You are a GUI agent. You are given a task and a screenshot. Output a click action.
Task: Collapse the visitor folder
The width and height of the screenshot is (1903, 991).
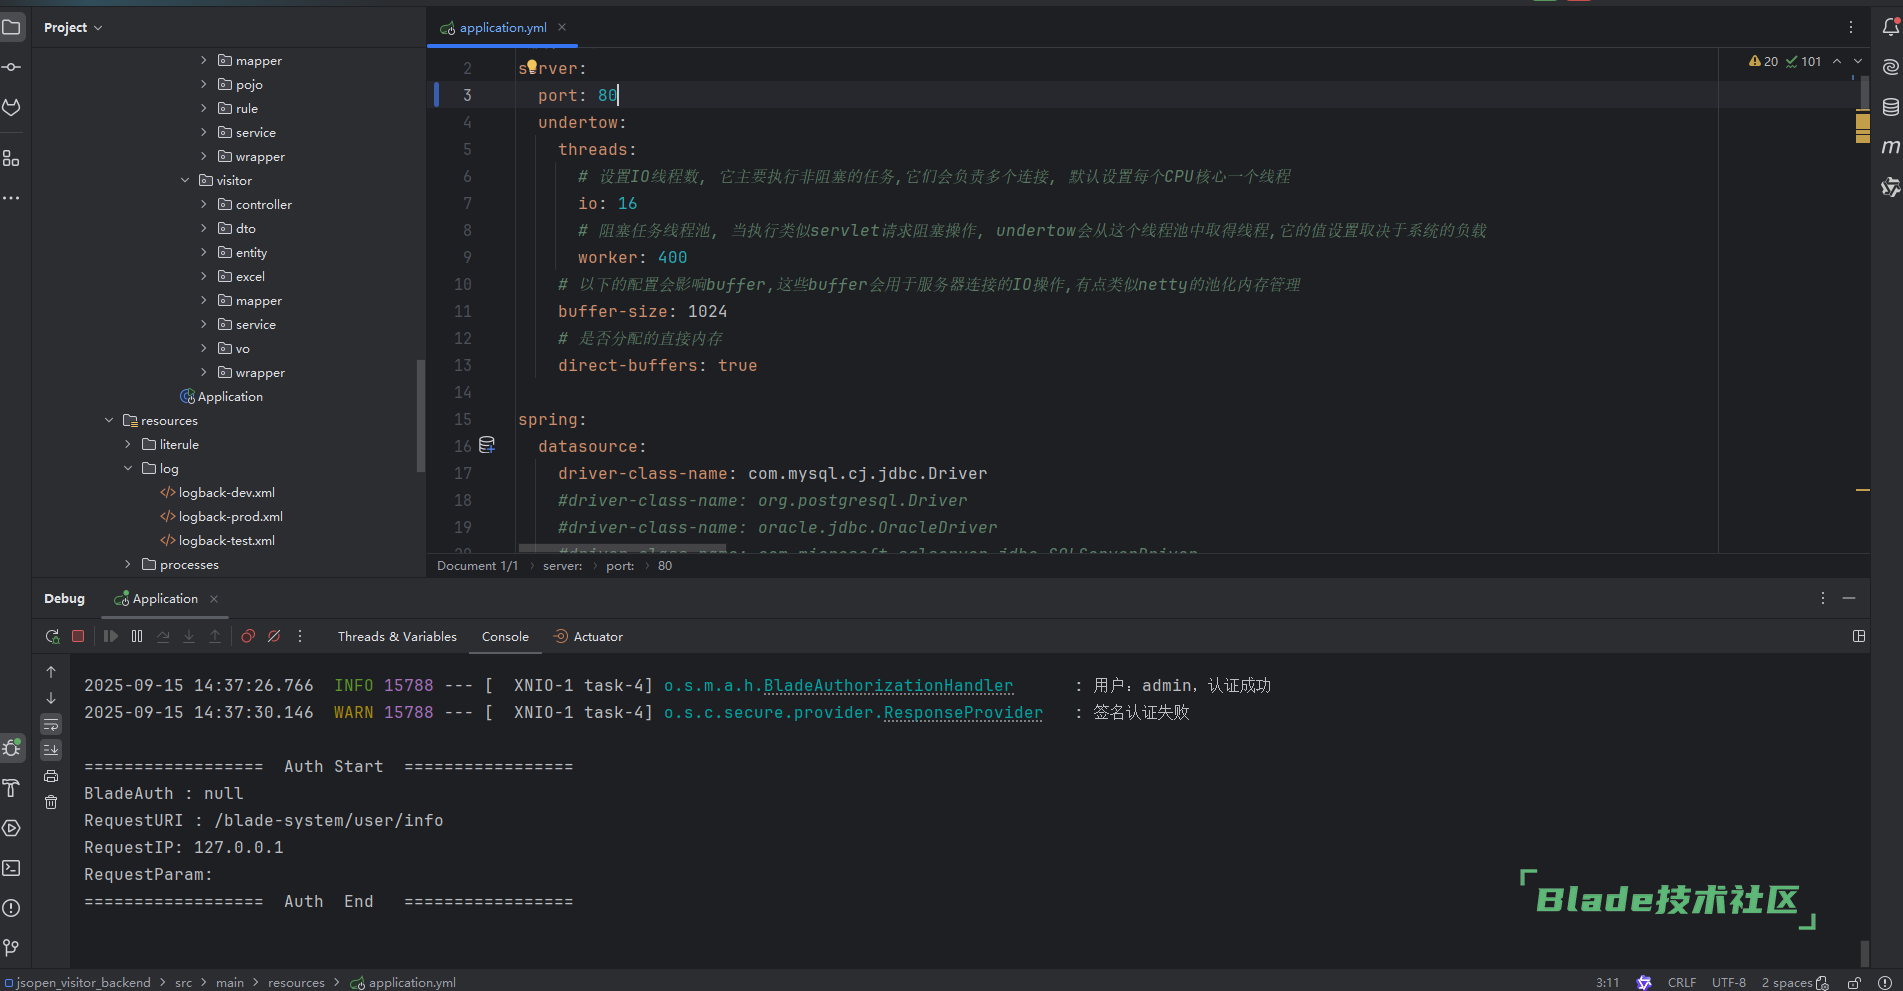185,181
